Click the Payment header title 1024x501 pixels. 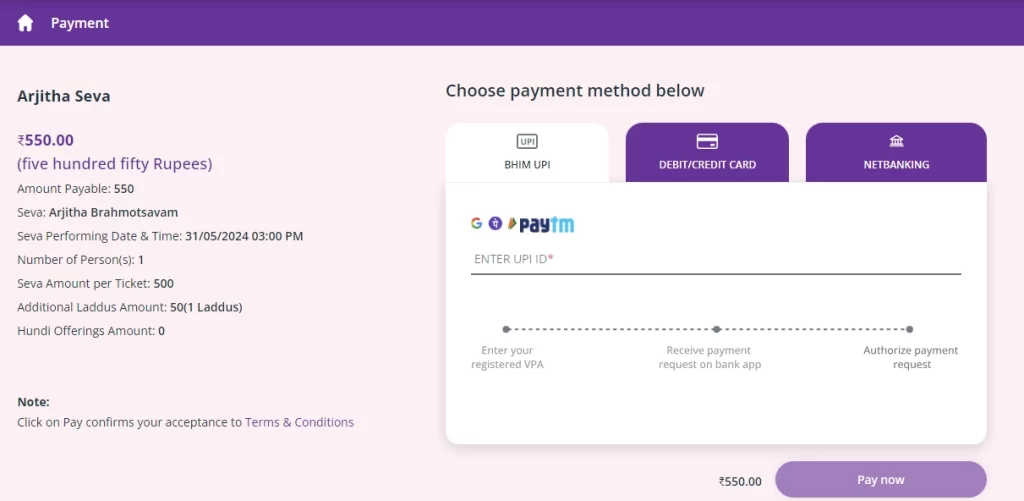tap(80, 24)
